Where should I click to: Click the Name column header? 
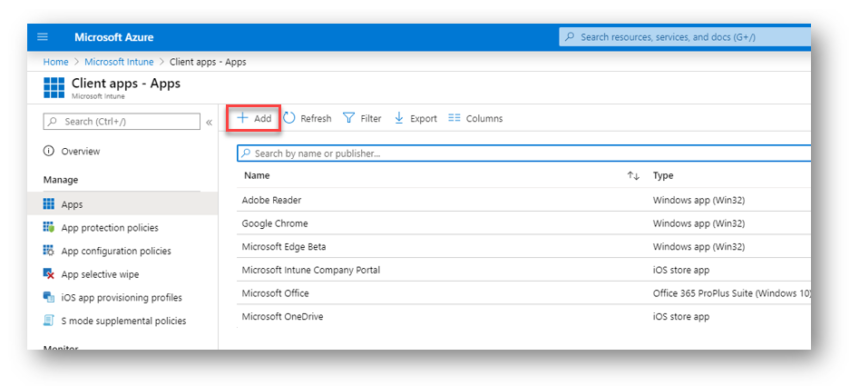[257, 176]
